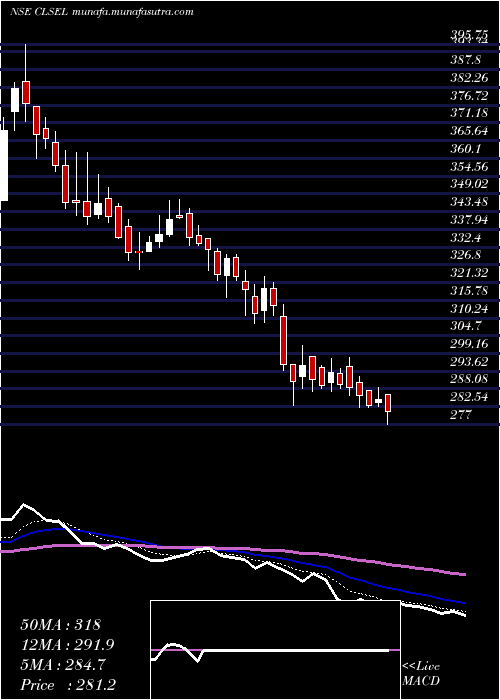Click the tallest-wick red candle near the 387.8 level
This screenshot has height=700, width=500.
tap(26, 92)
